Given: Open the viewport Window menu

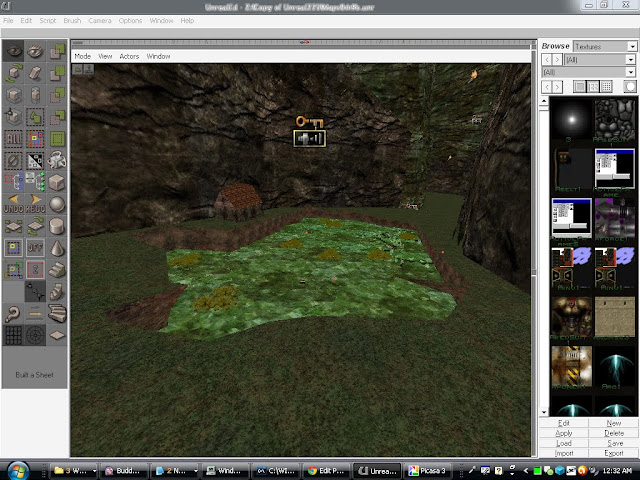Looking at the screenshot, I should [158, 56].
